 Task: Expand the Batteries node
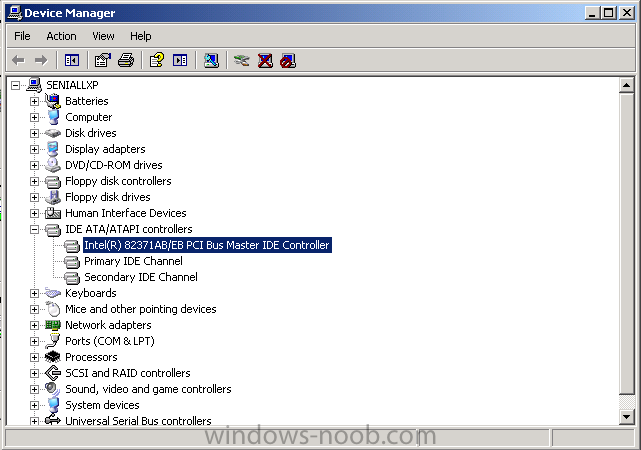[x=34, y=101]
